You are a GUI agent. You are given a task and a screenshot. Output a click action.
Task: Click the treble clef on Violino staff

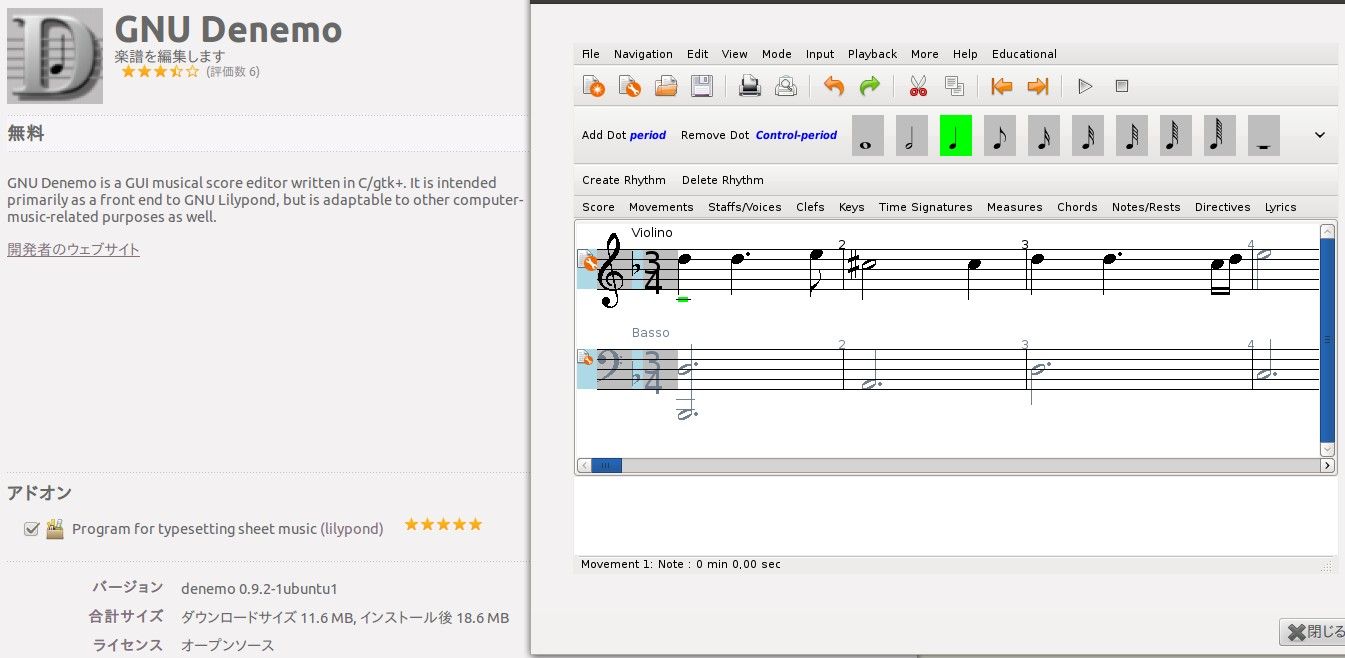tap(610, 270)
